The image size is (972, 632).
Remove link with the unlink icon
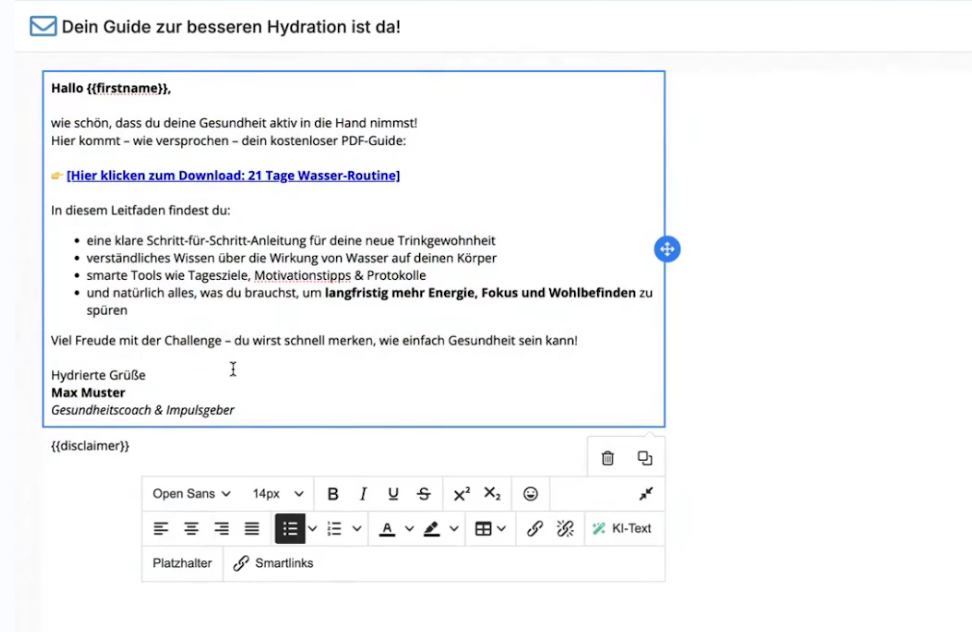click(x=565, y=529)
